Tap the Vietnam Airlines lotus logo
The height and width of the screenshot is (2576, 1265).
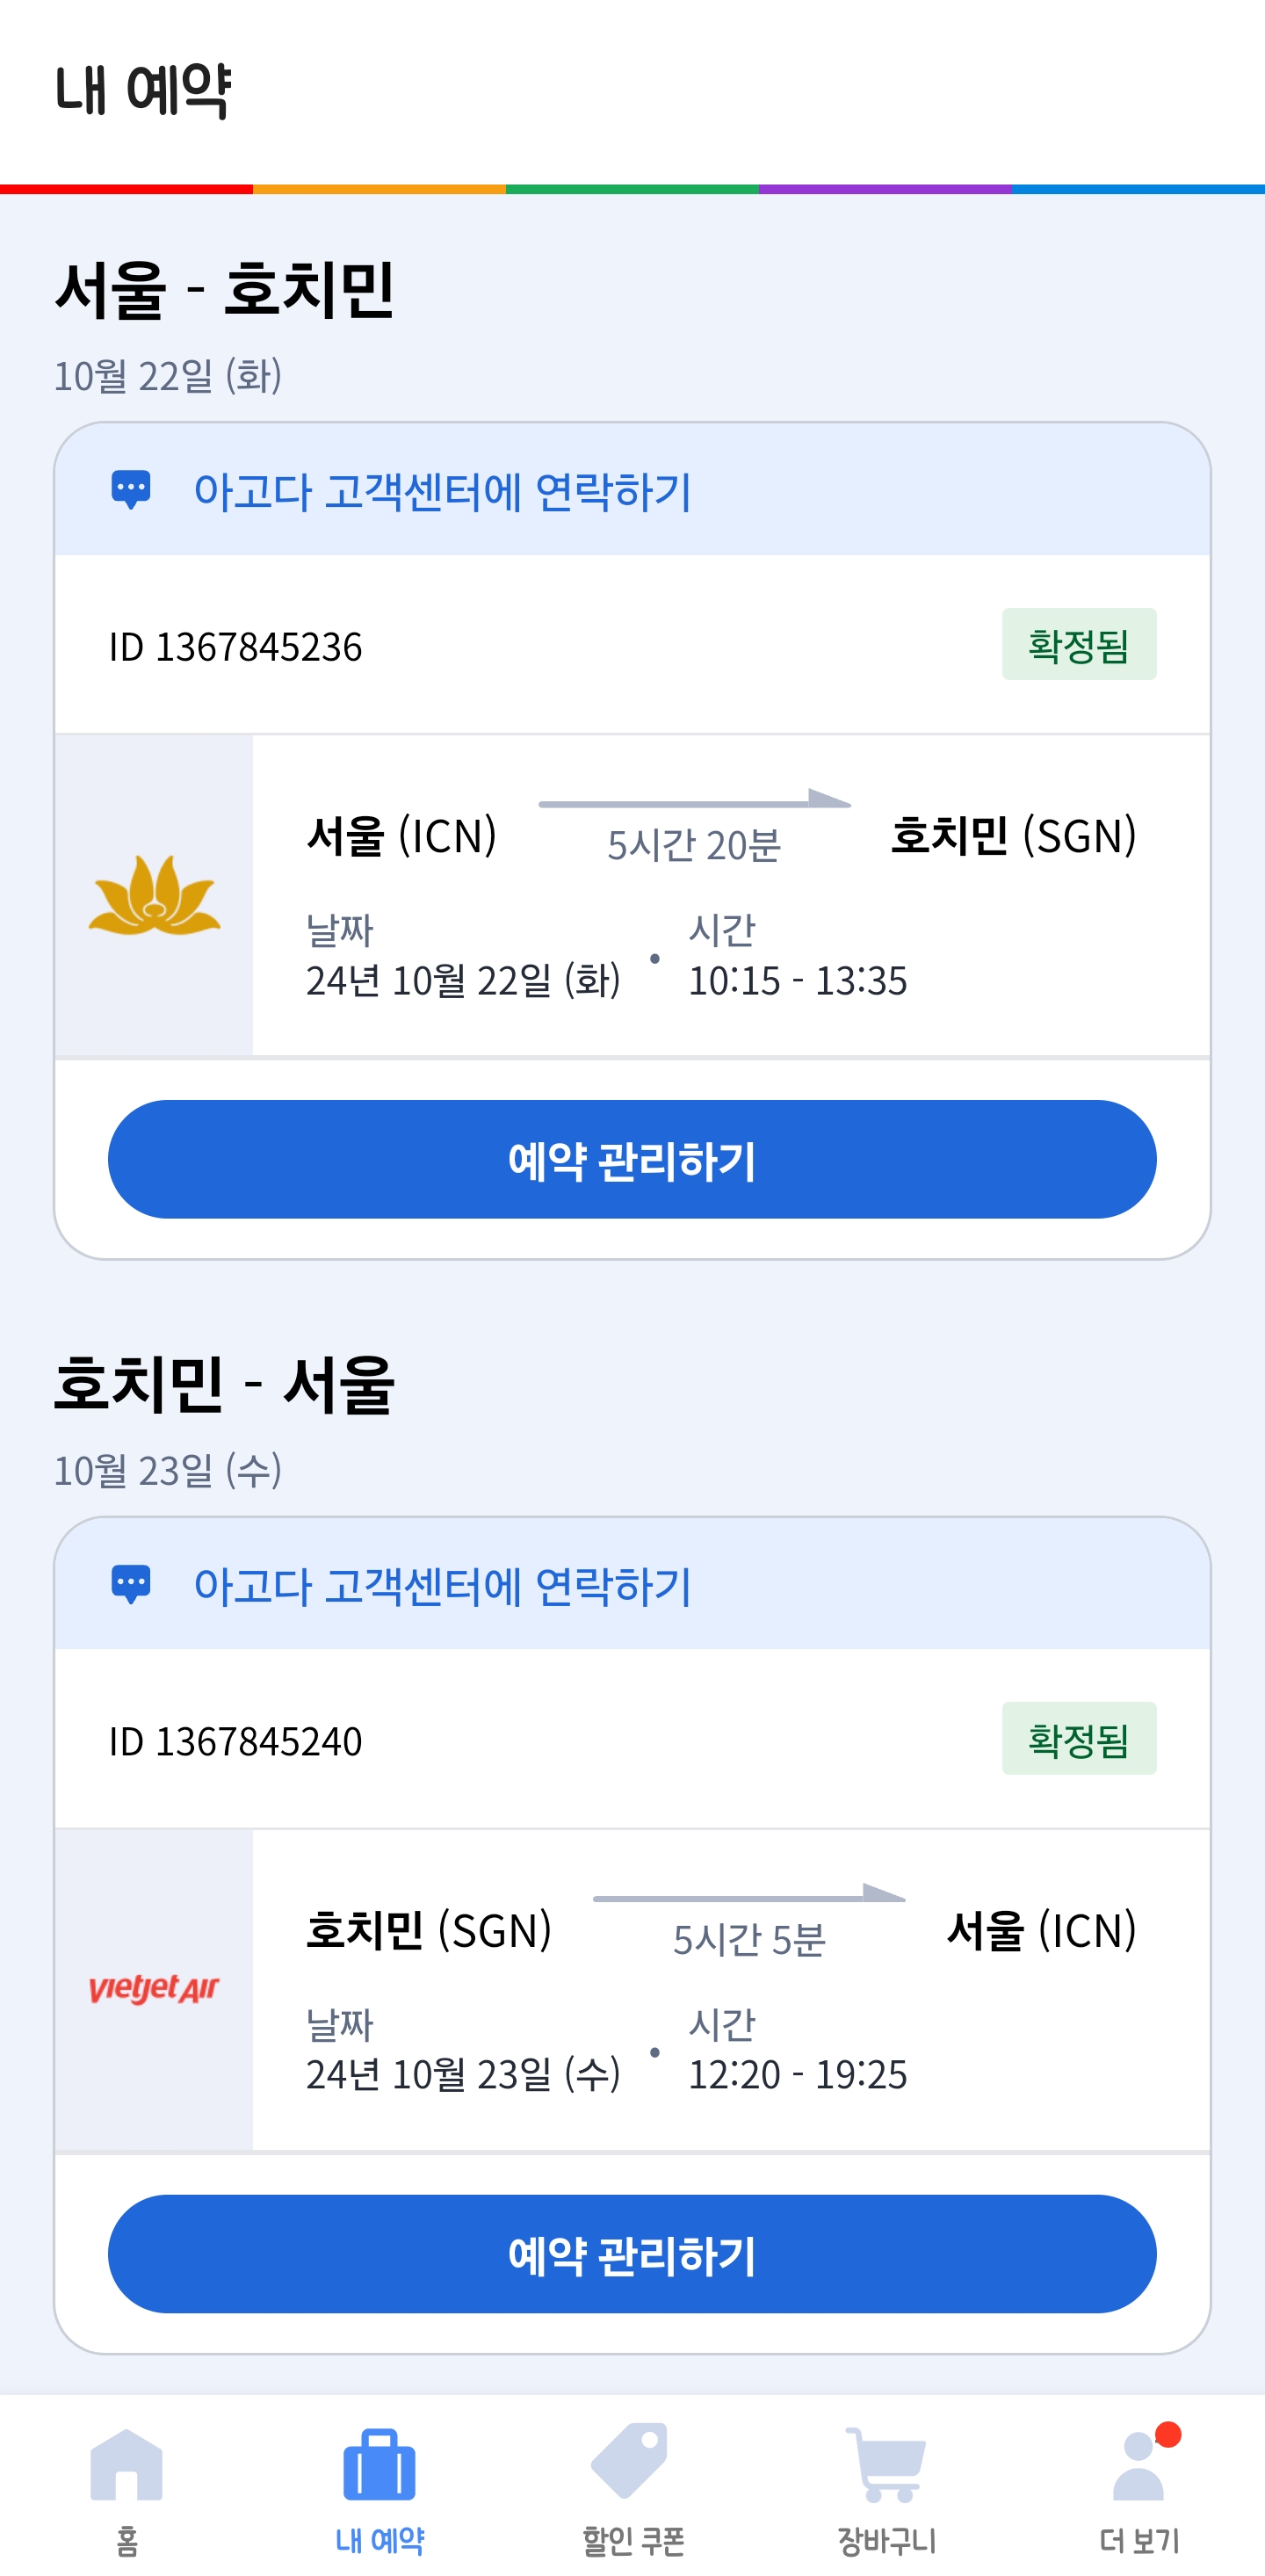pos(154,896)
